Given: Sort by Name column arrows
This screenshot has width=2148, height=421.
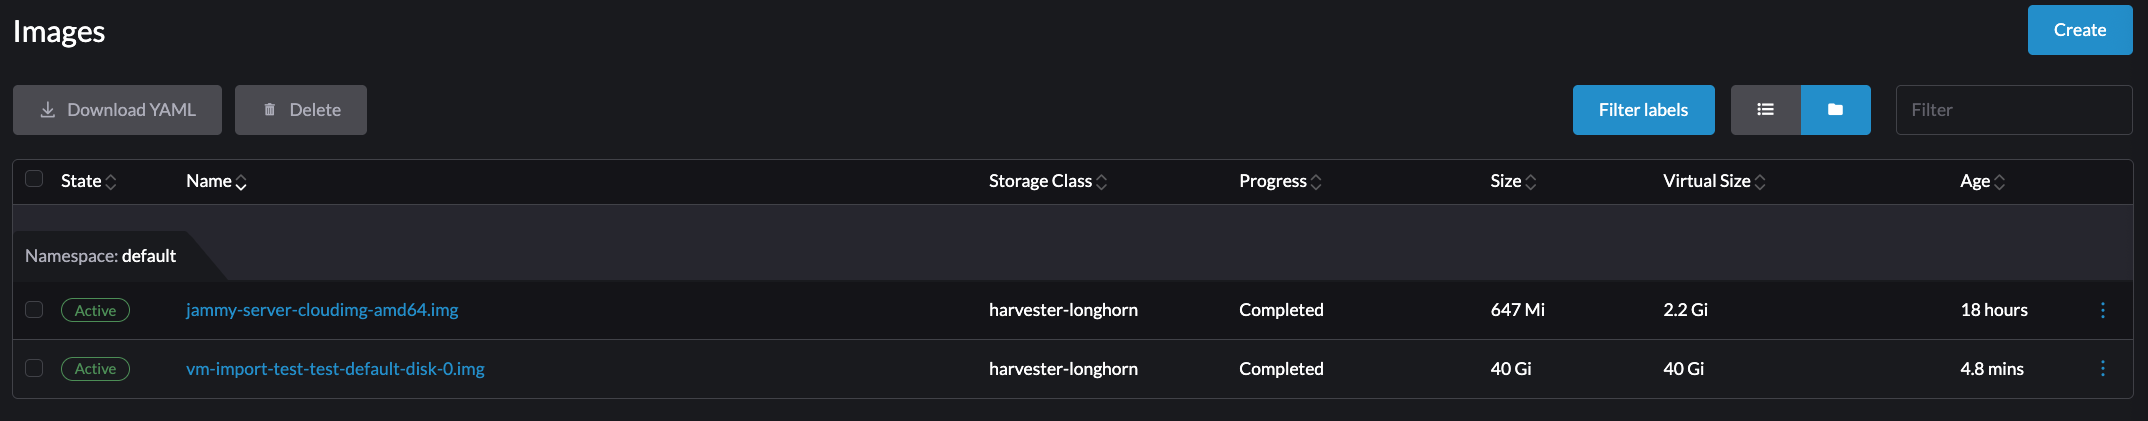Looking at the screenshot, I should click(x=241, y=182).
